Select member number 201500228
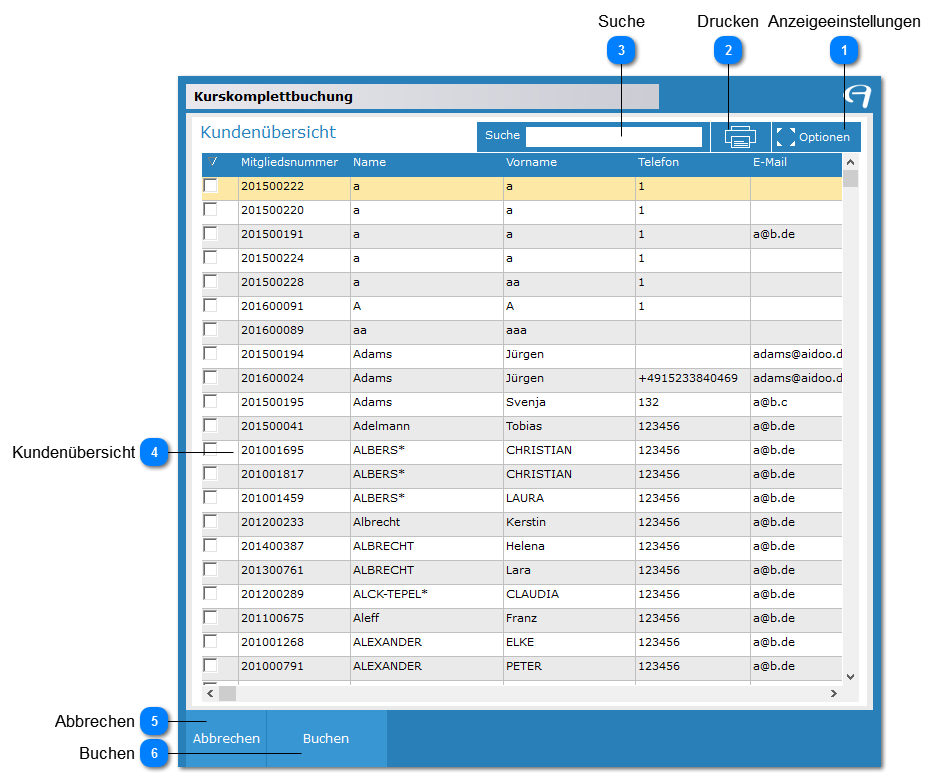This screenshot has width=937, height=779. click(x=272, y=282)
